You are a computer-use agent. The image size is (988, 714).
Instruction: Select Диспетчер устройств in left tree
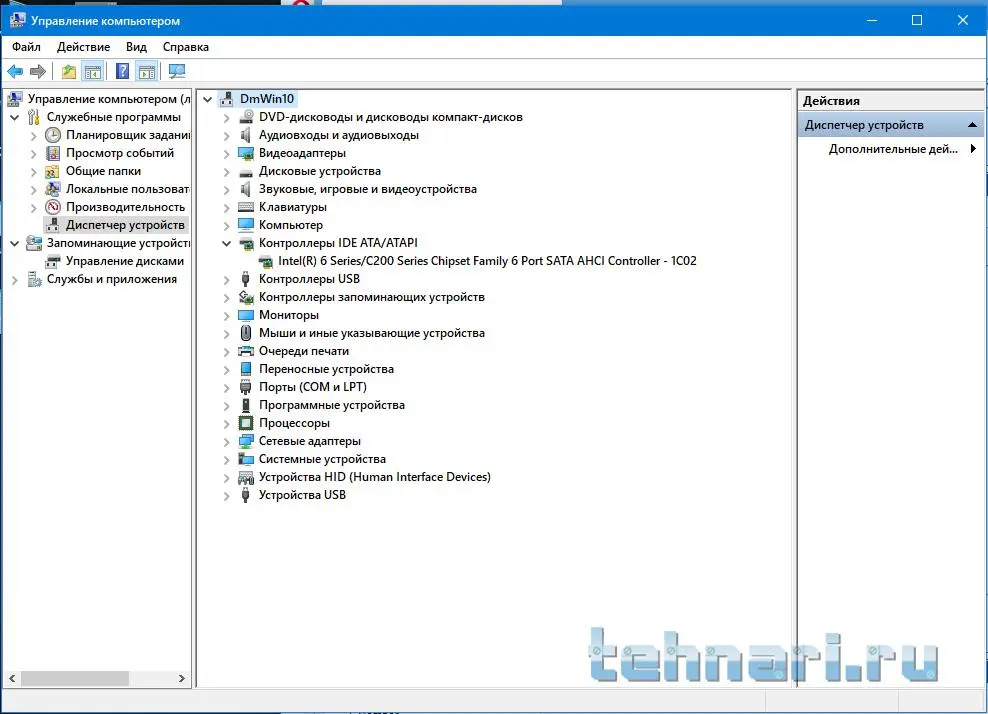pyautogui.click(x=125, y=225)
